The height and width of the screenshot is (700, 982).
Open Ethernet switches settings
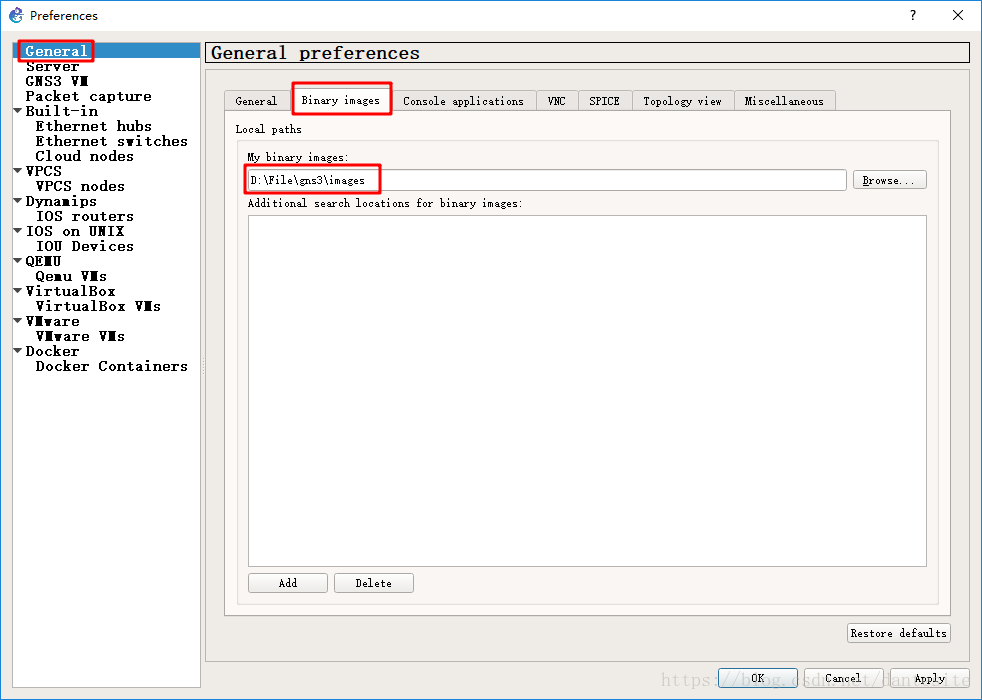[x=111, y=142]
